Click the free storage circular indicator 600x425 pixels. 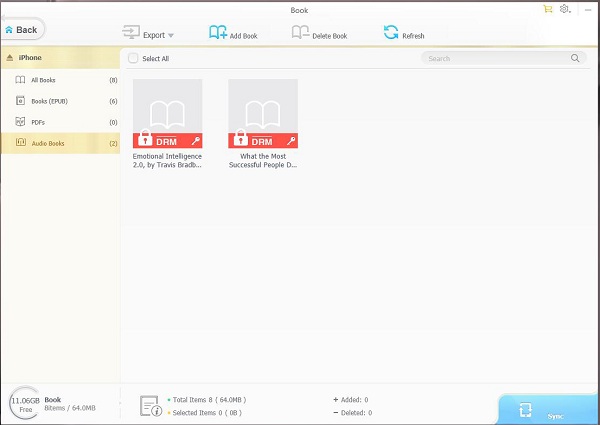23,403
